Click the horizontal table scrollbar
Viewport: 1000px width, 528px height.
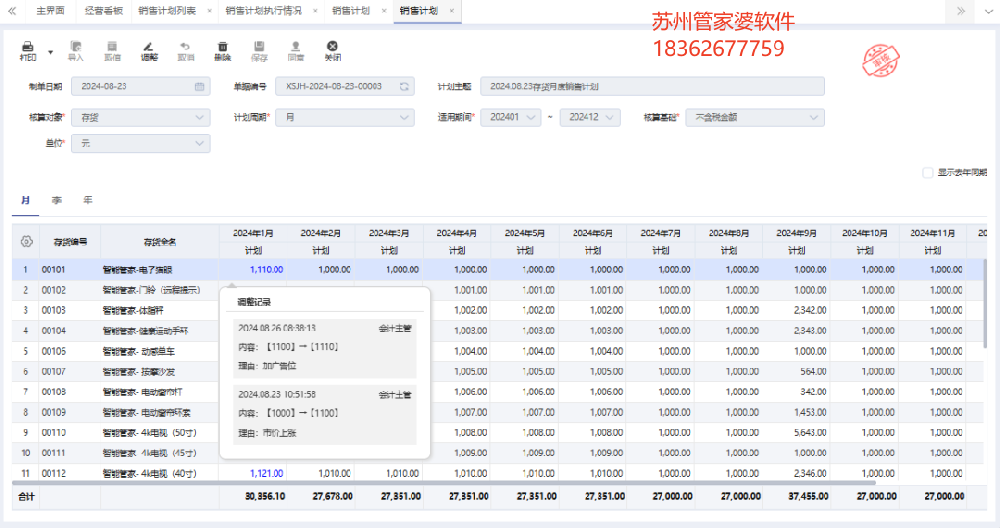click(x=443, y=484)
